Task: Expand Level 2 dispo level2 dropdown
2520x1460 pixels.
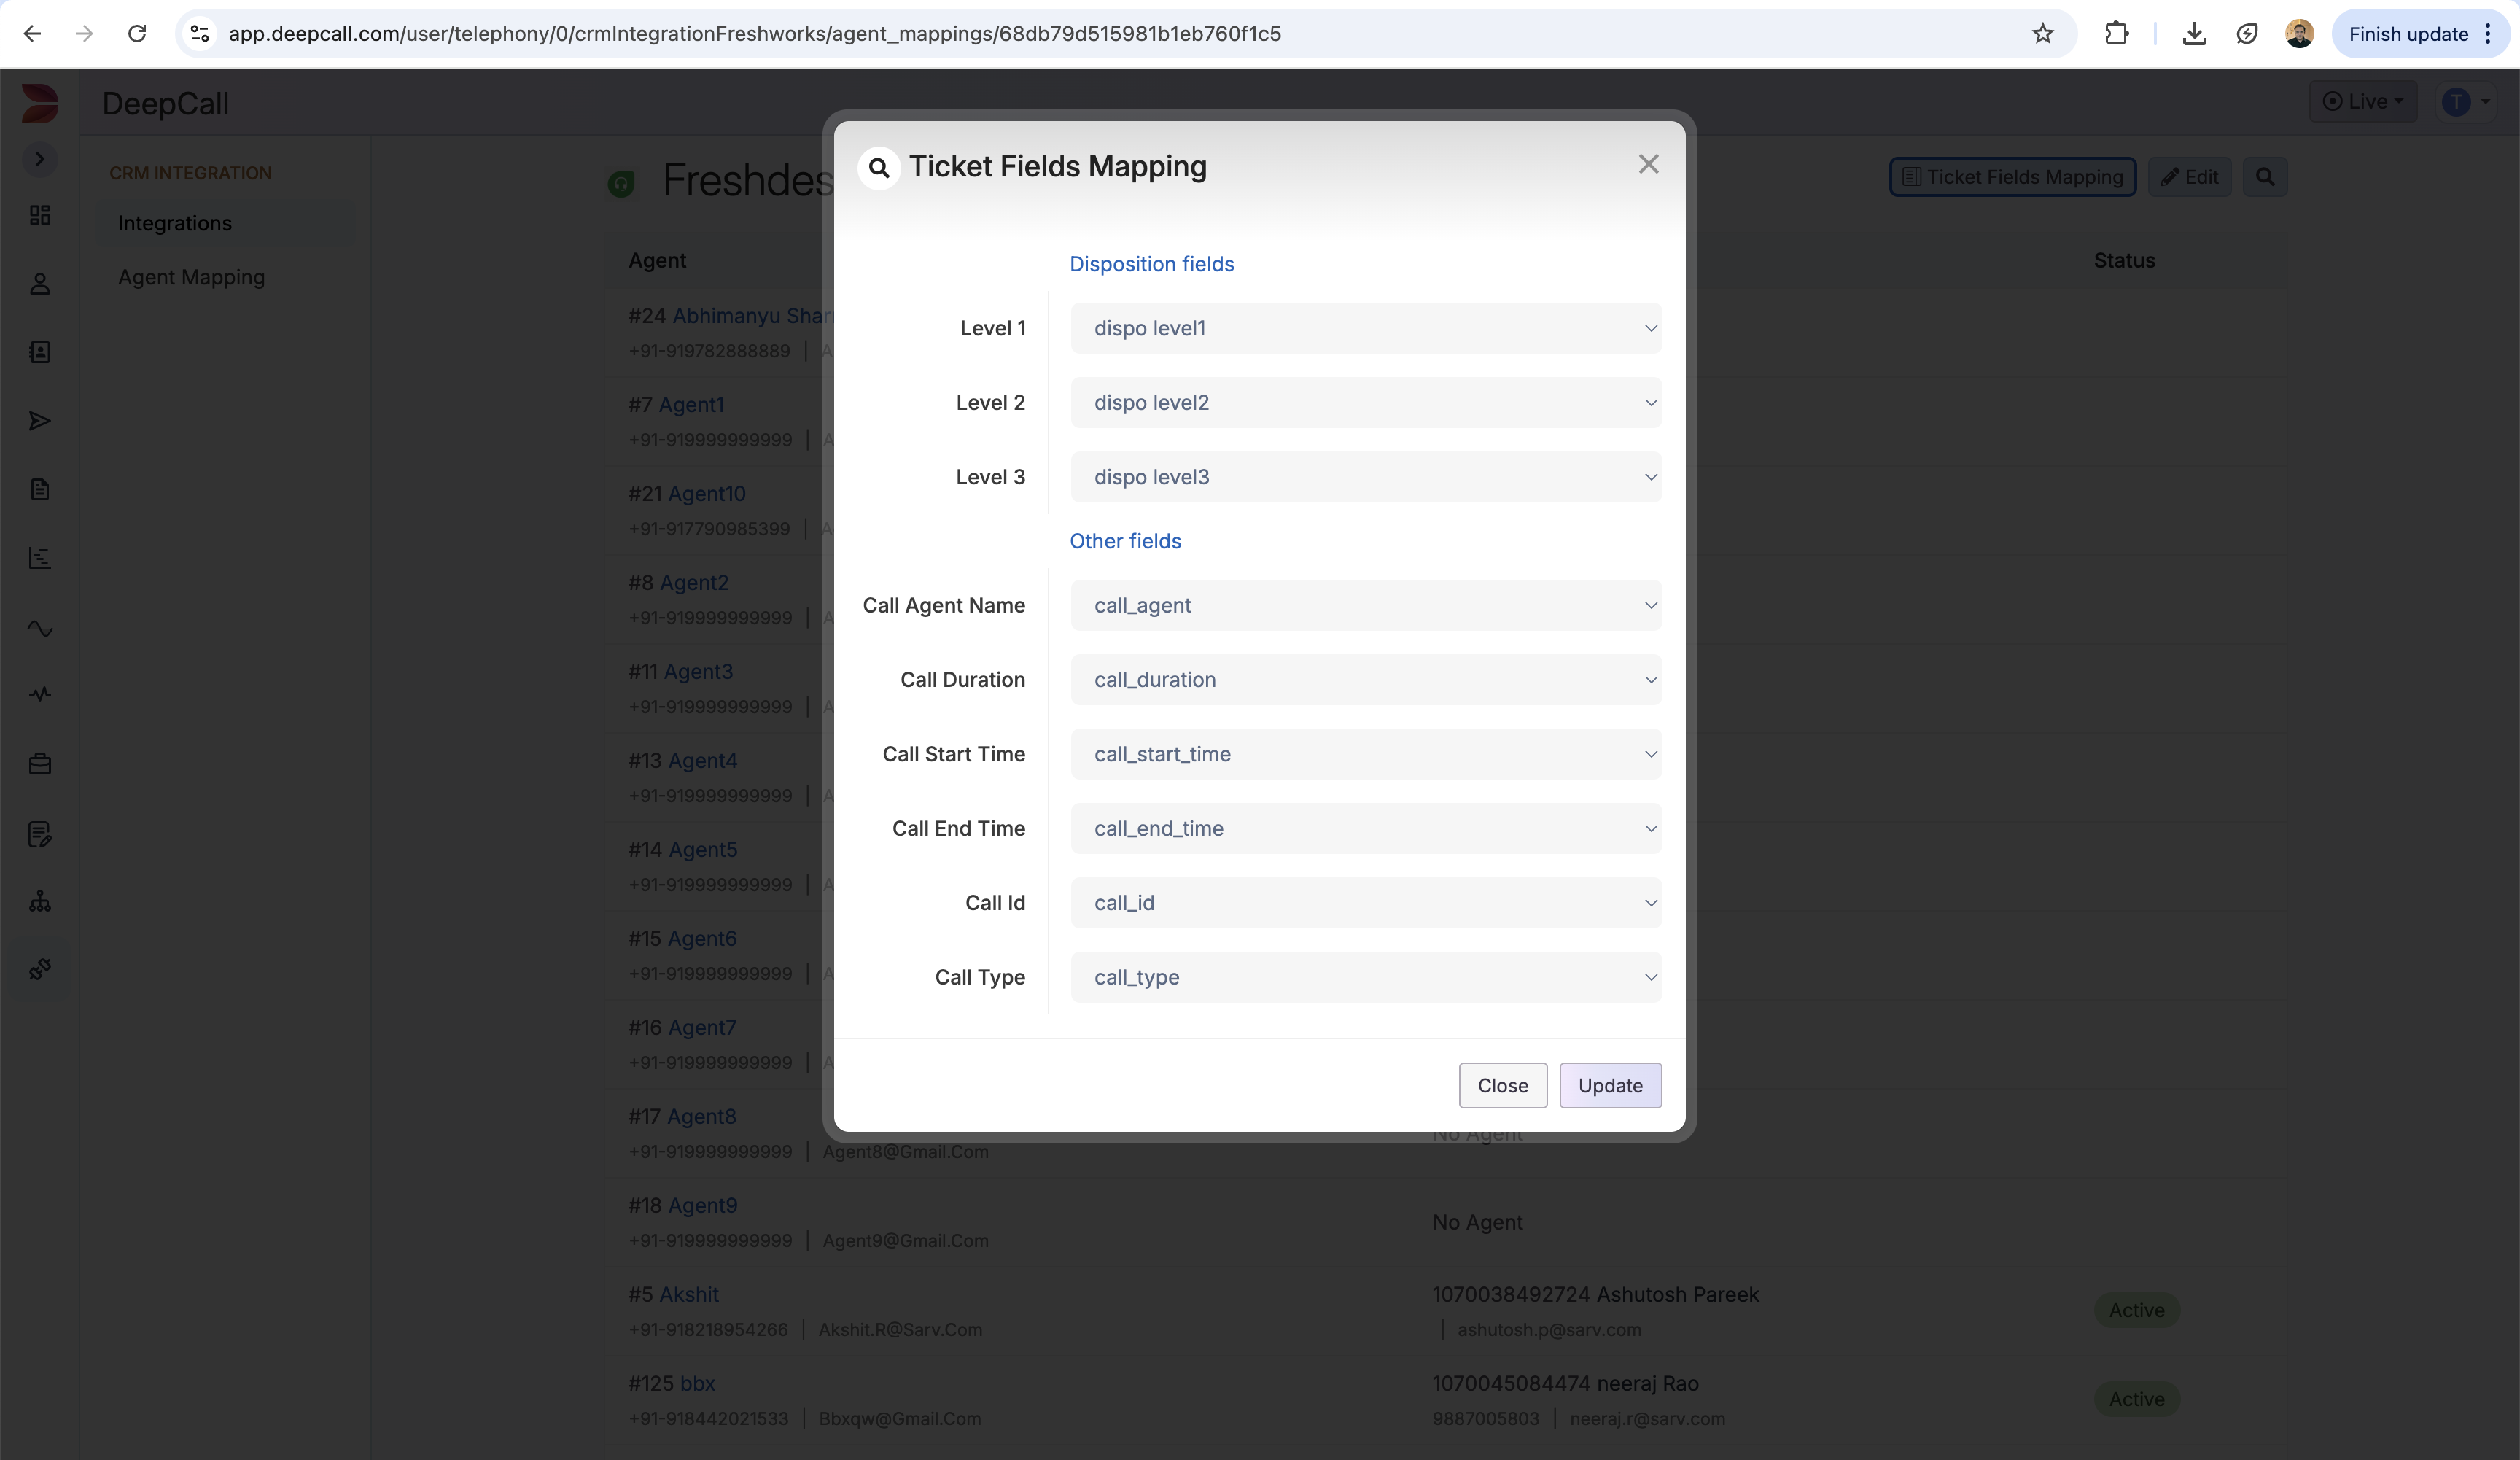Action: [1365, 402]
